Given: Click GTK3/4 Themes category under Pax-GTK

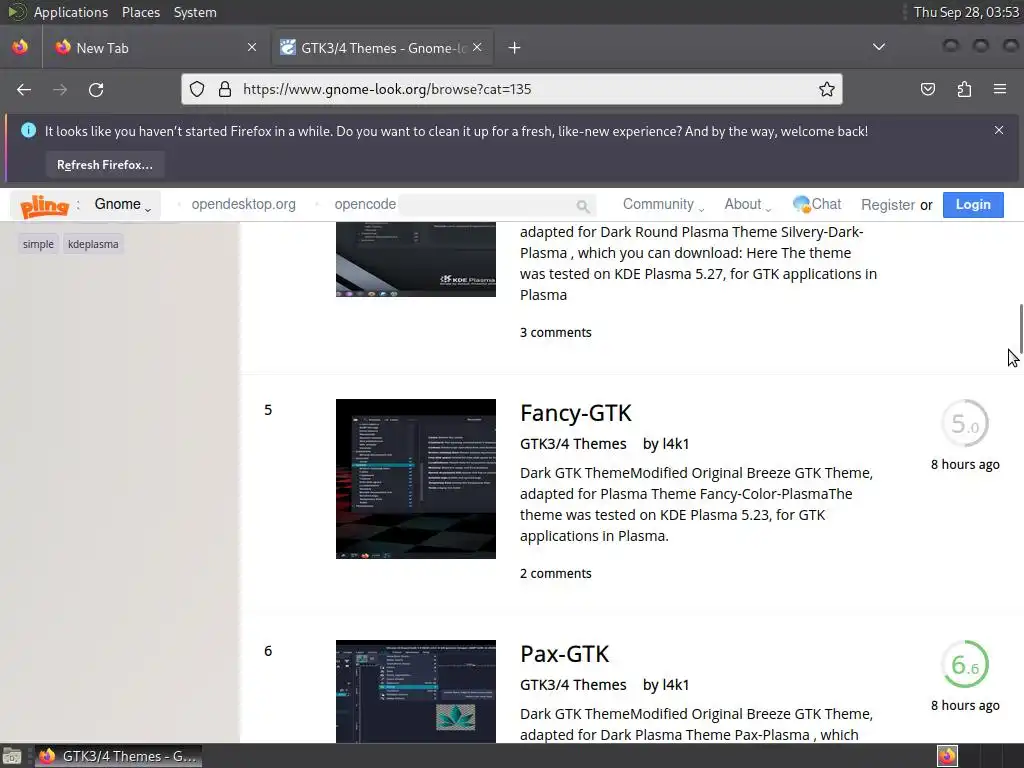Looking at the screenshot, I should pos(573,685).
